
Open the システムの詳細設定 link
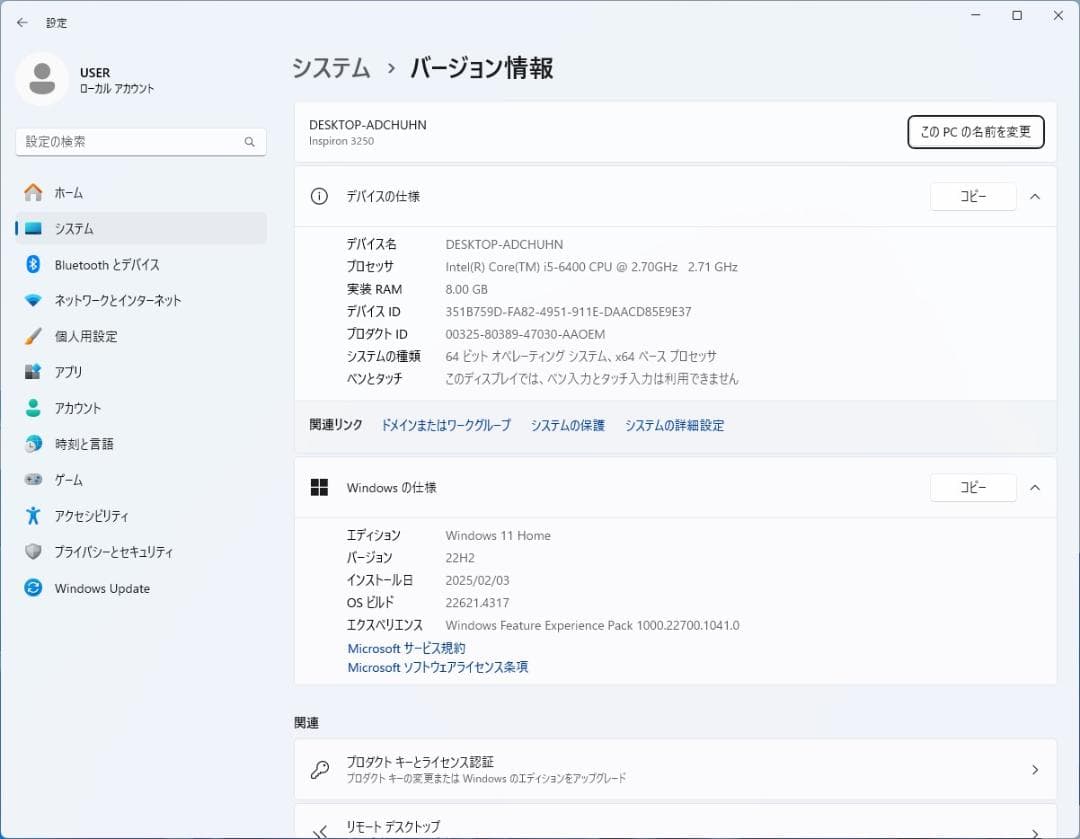click(674, 424)
